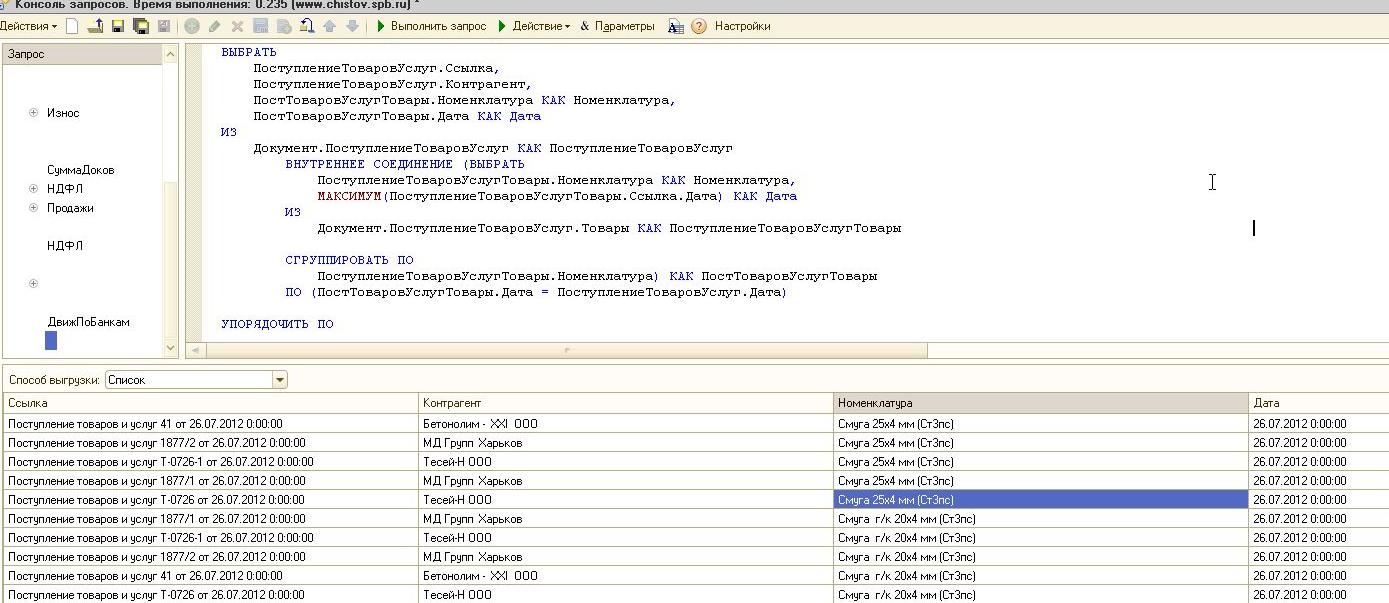Viewport: 1389px width, 603px height.
Task: Click the pencil edit icon in toolbar
Action: click(214, 26)
